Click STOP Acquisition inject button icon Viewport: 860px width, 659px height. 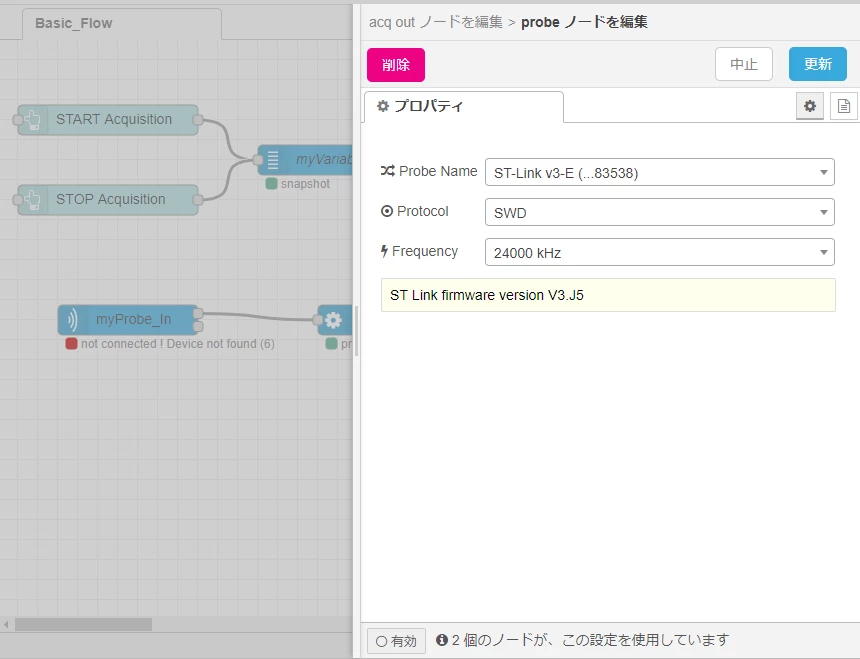pyautogui.click(x=32, y=200)
